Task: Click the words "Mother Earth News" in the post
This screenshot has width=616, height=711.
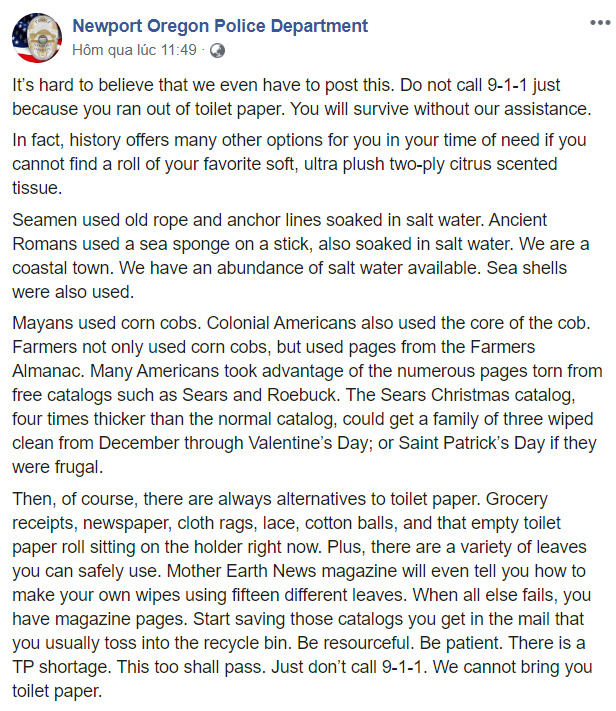Action: (241, 571)
